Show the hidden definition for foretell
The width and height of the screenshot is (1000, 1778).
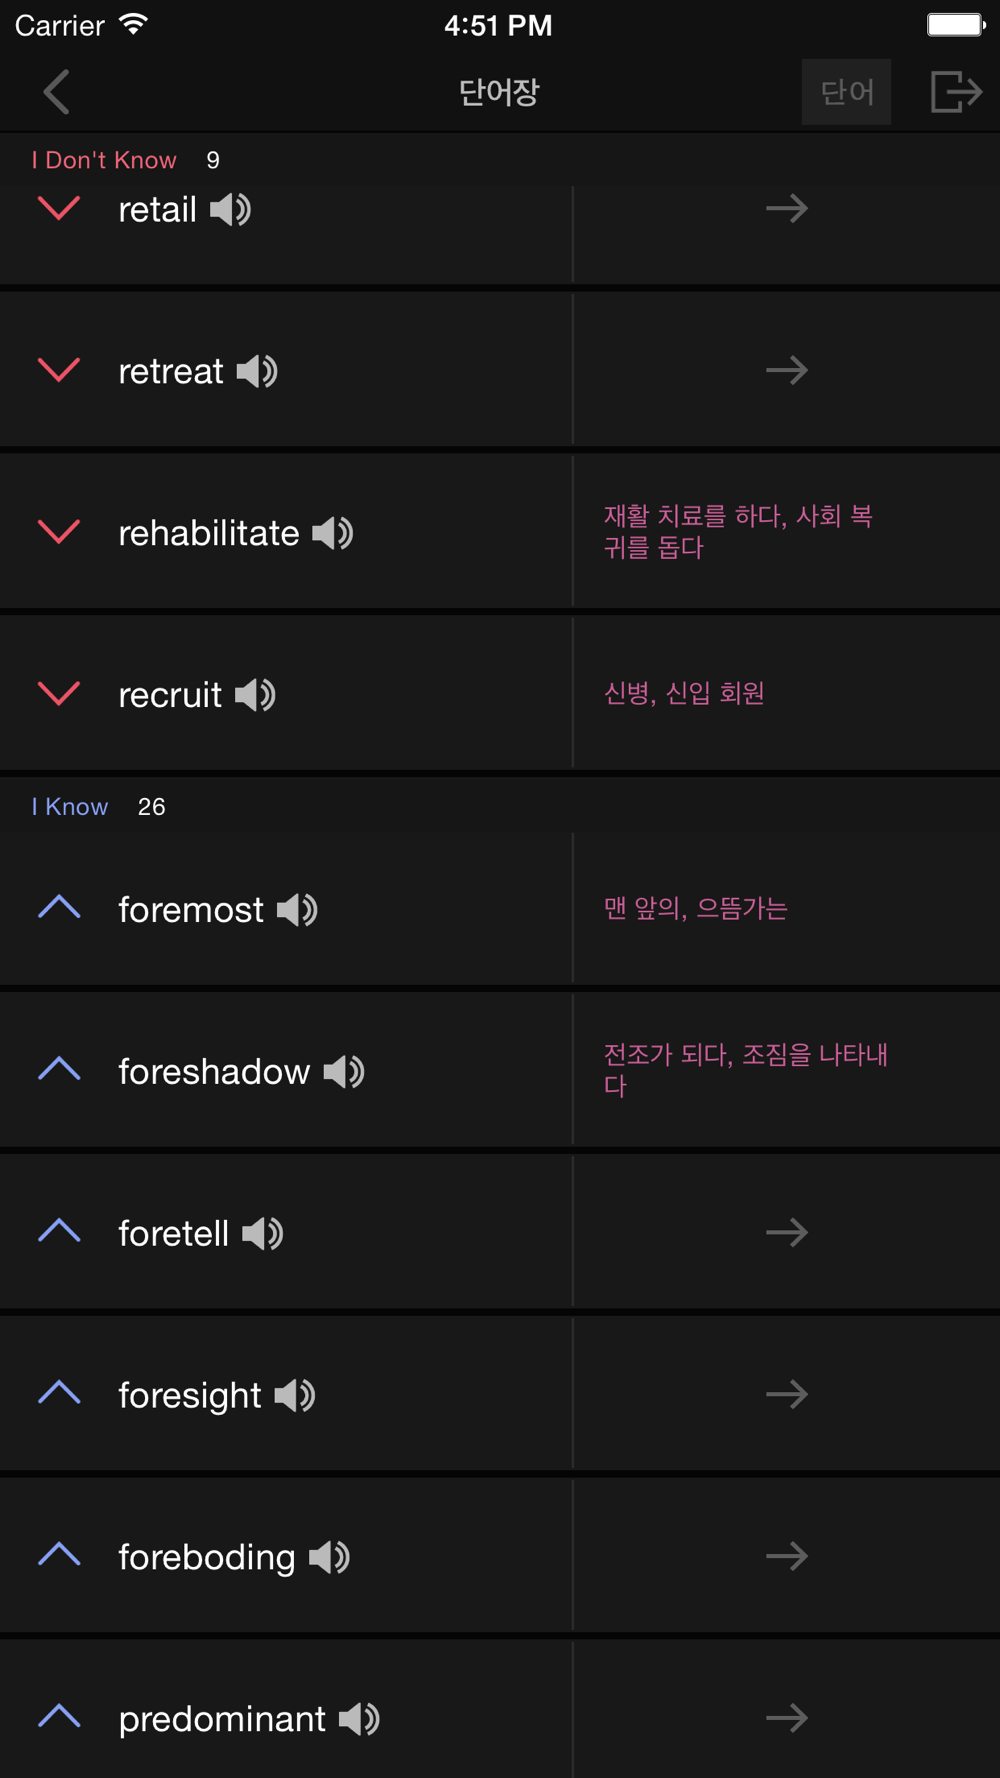[x=786, y=1233]
